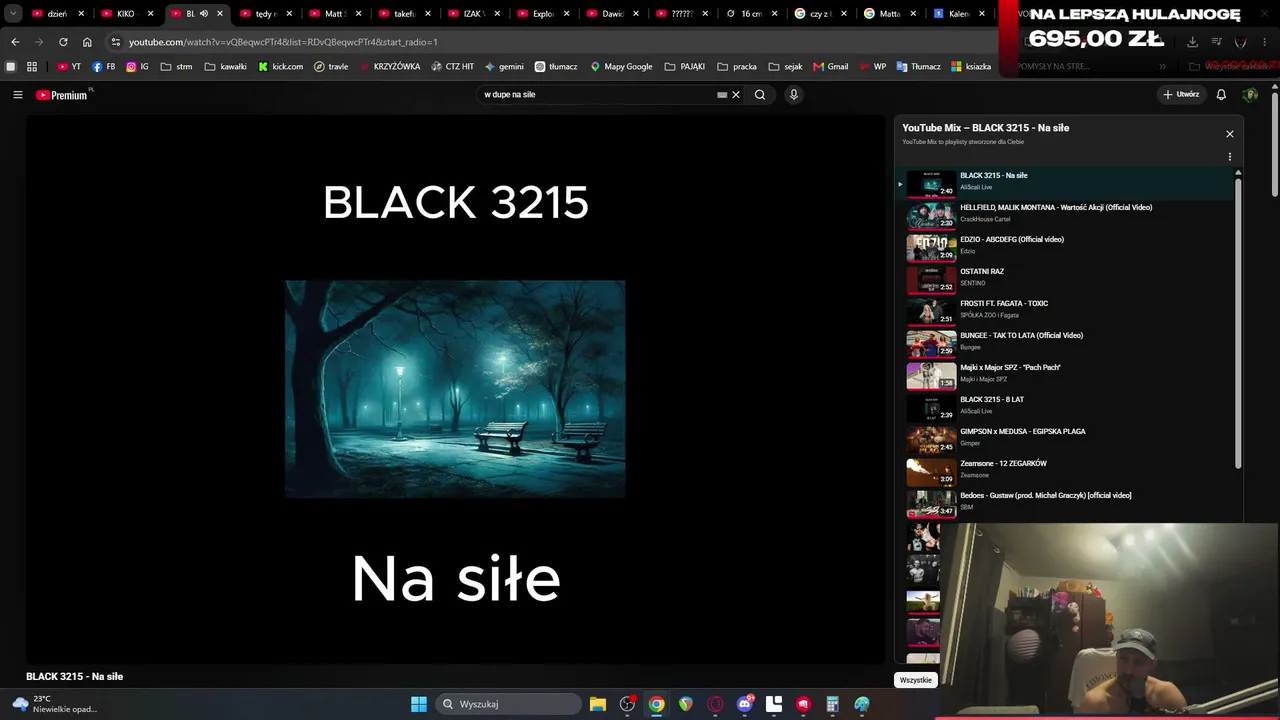Image resolution: width=1280 pixels, height=720 pixels.
Task: Expand the sejak bookmark folder
Action: click(x=786, y=67)
